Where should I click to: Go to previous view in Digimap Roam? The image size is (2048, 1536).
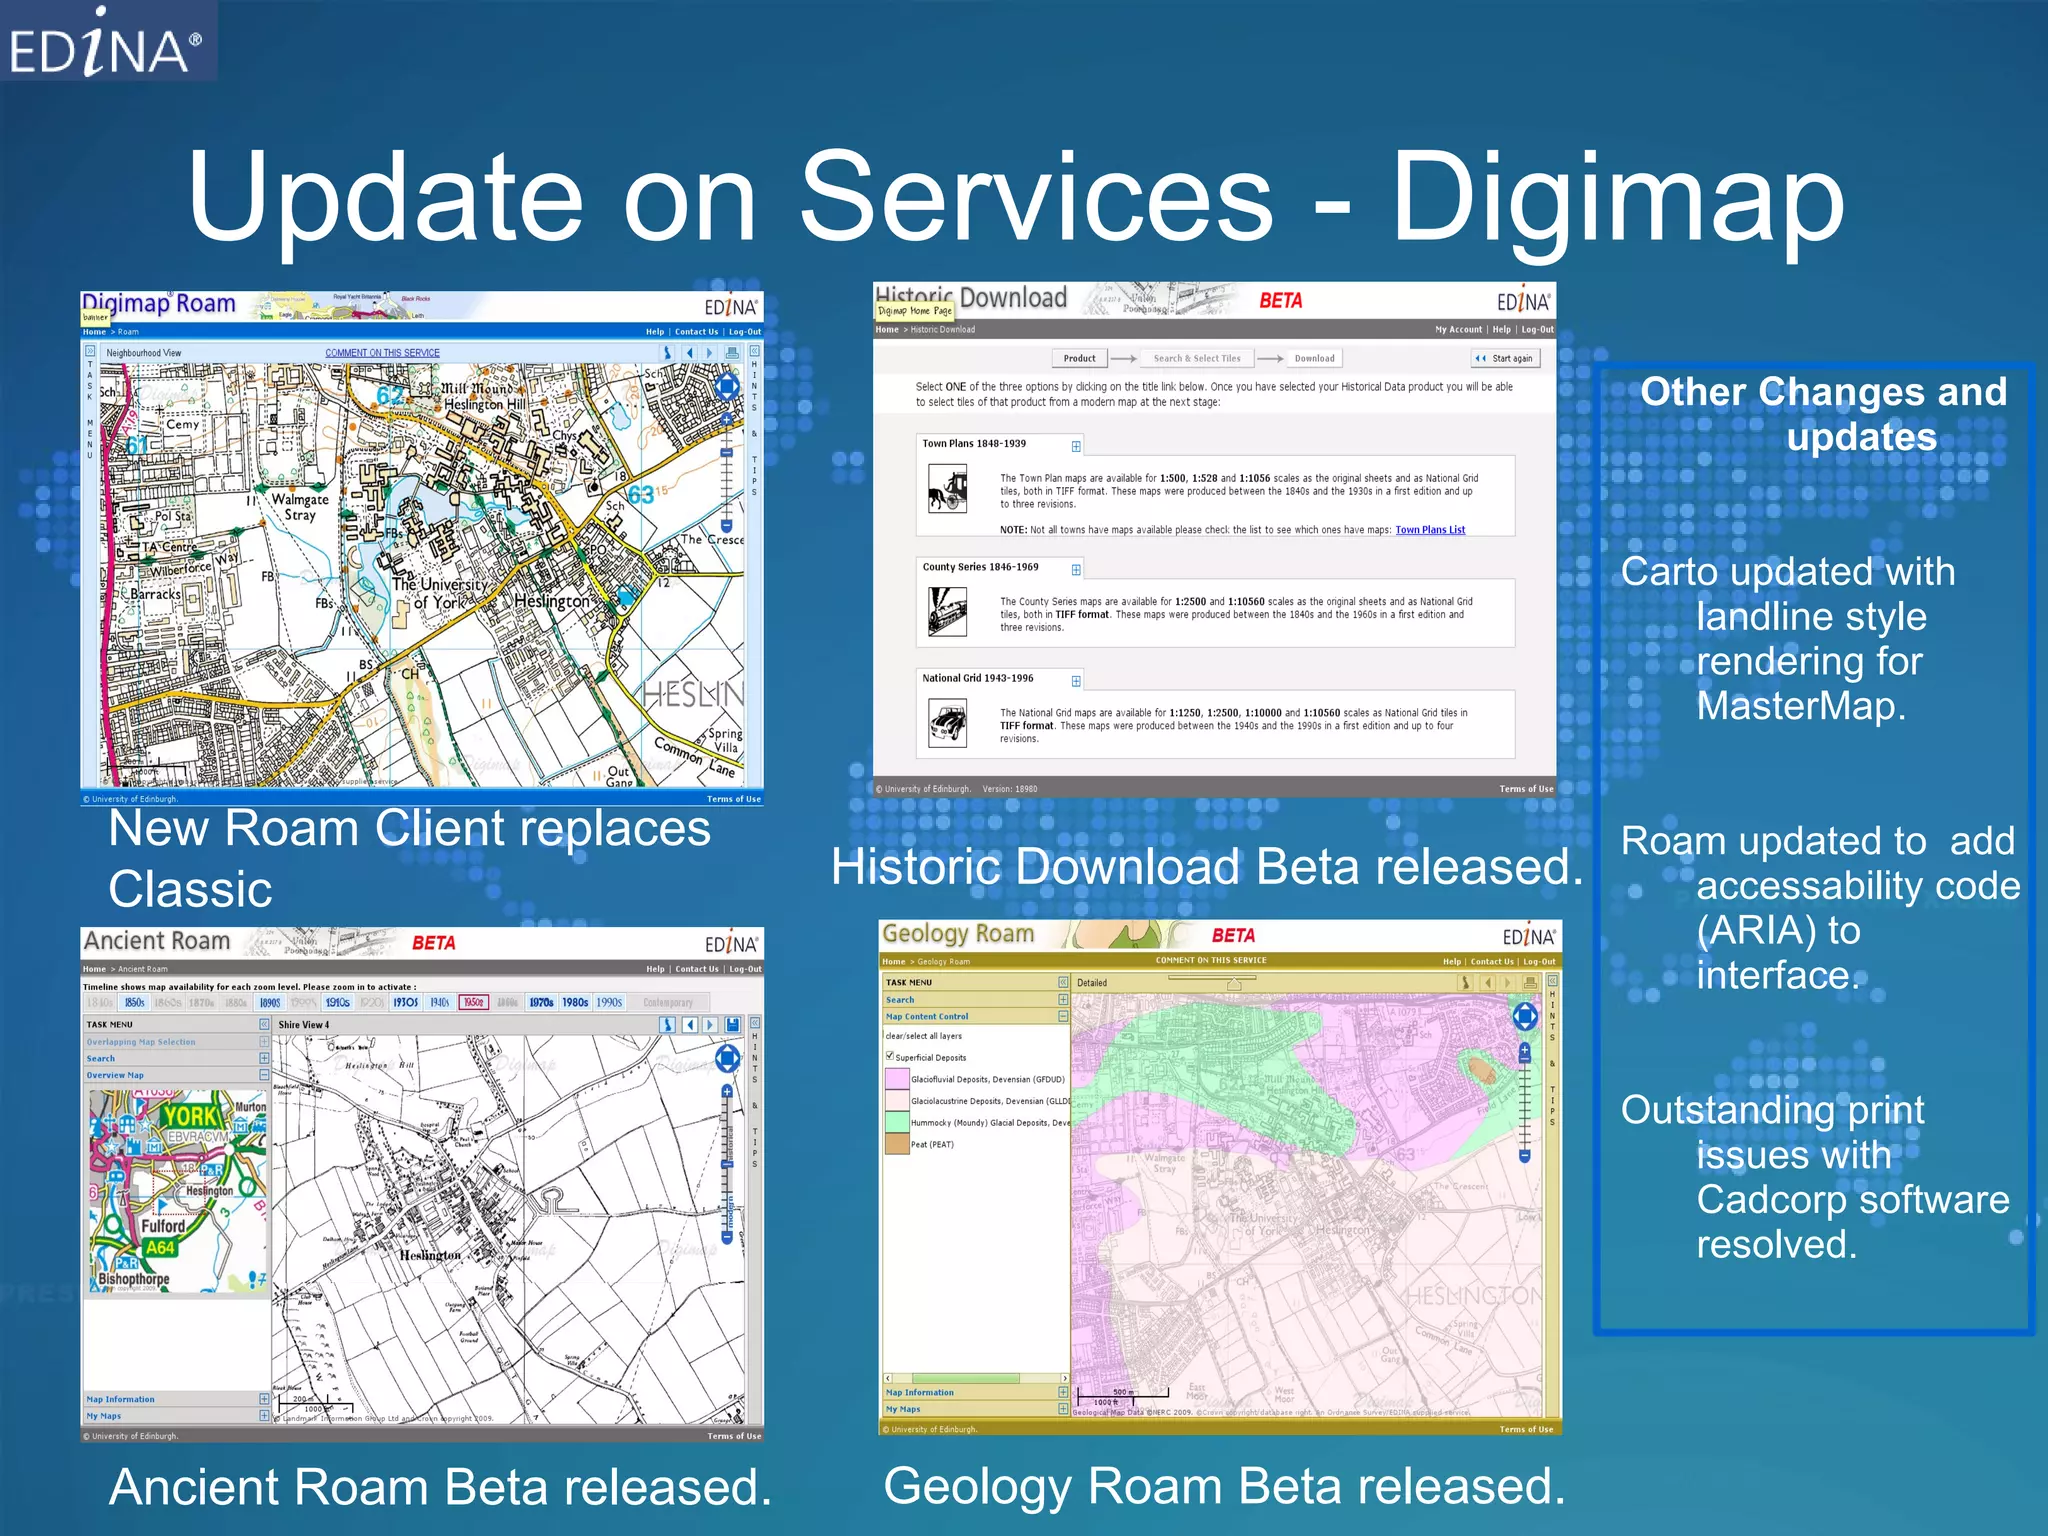coord(689,352)
